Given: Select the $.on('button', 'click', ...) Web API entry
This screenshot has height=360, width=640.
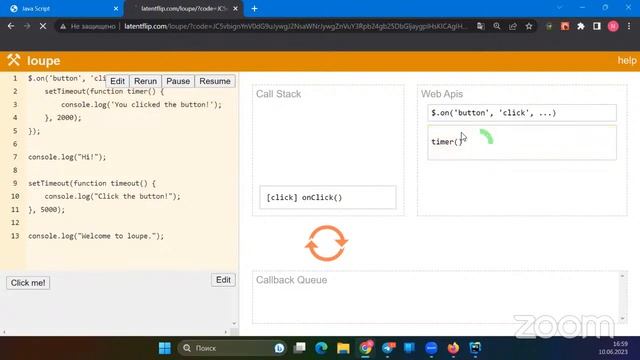Looking at the screenshot, I should coord(522,113).
